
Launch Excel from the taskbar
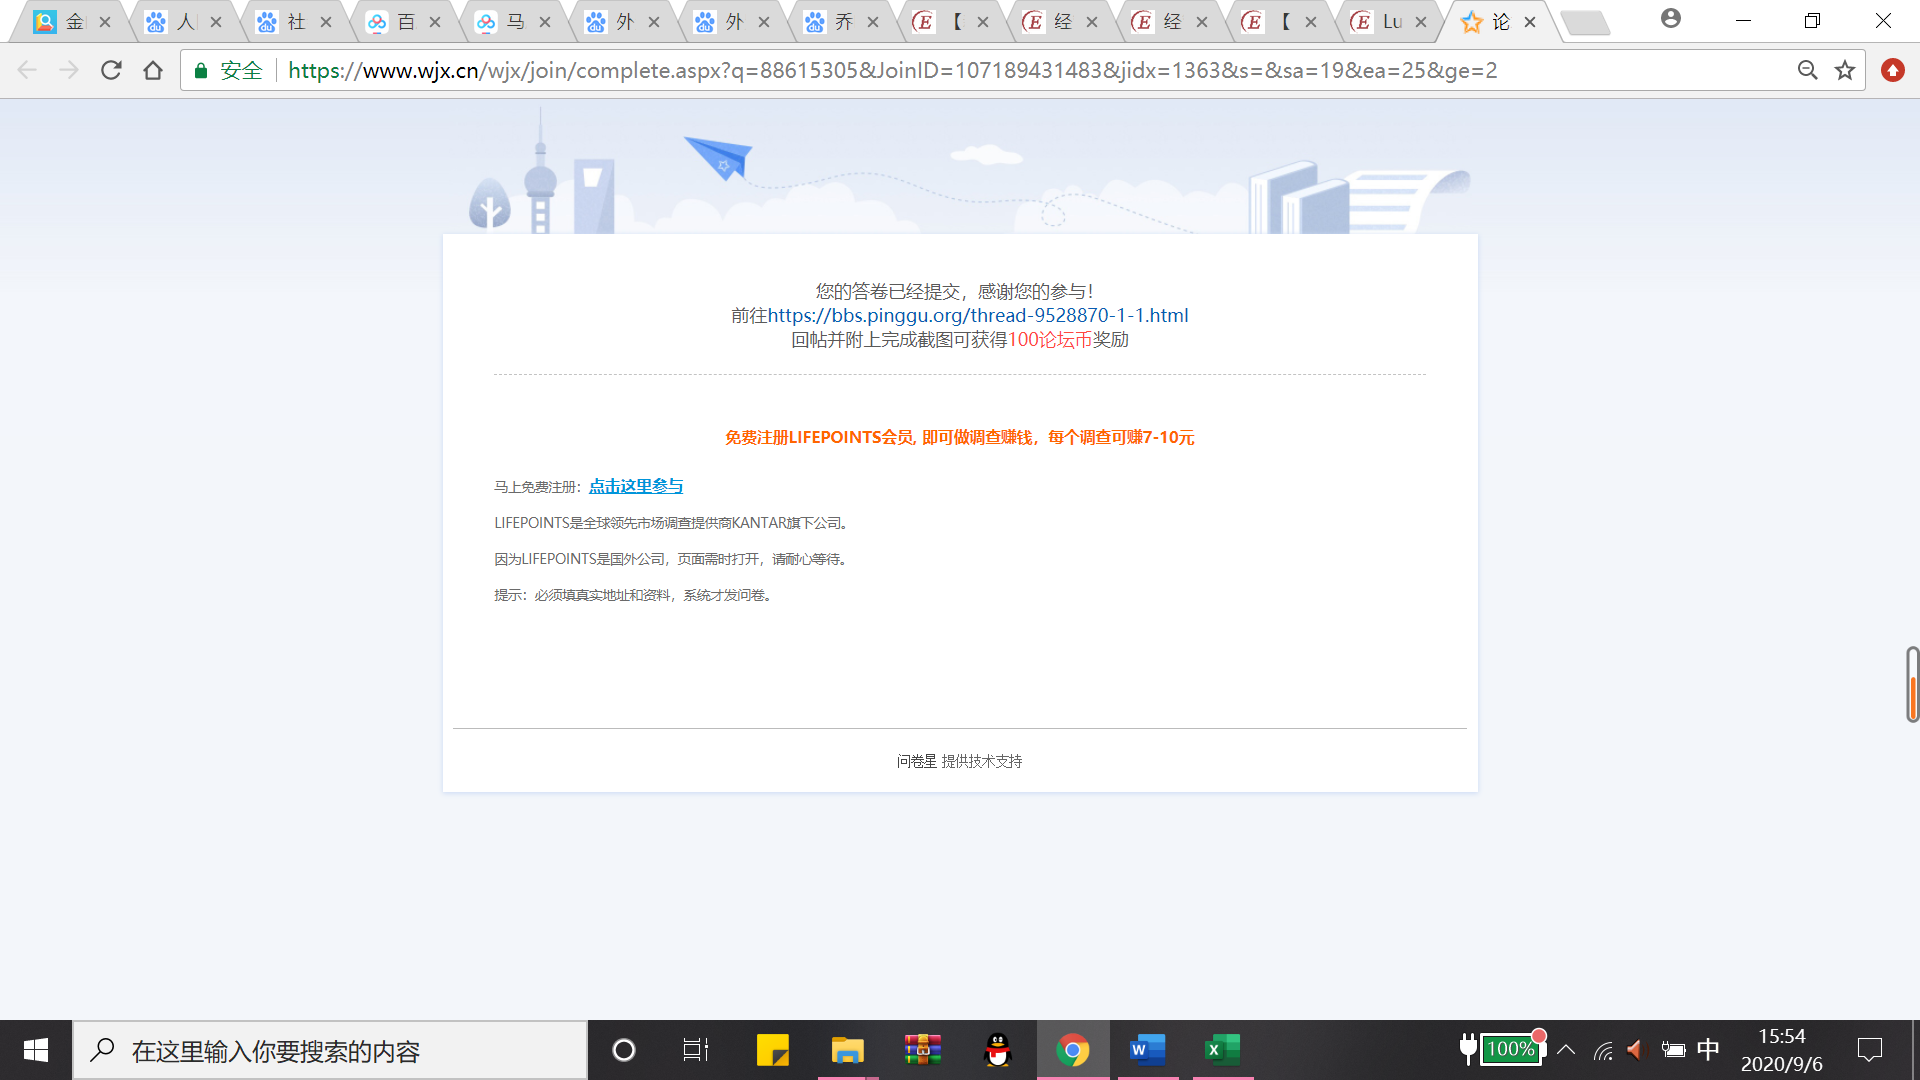click(x=1222, y=1050)
